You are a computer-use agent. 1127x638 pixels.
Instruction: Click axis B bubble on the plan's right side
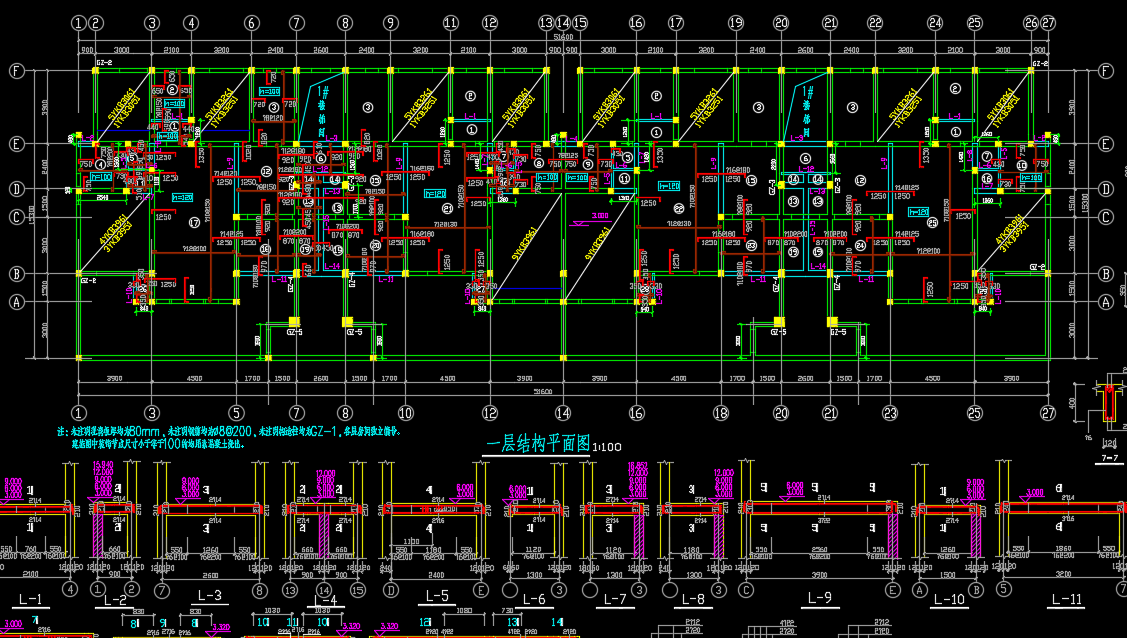(1106, 274)
